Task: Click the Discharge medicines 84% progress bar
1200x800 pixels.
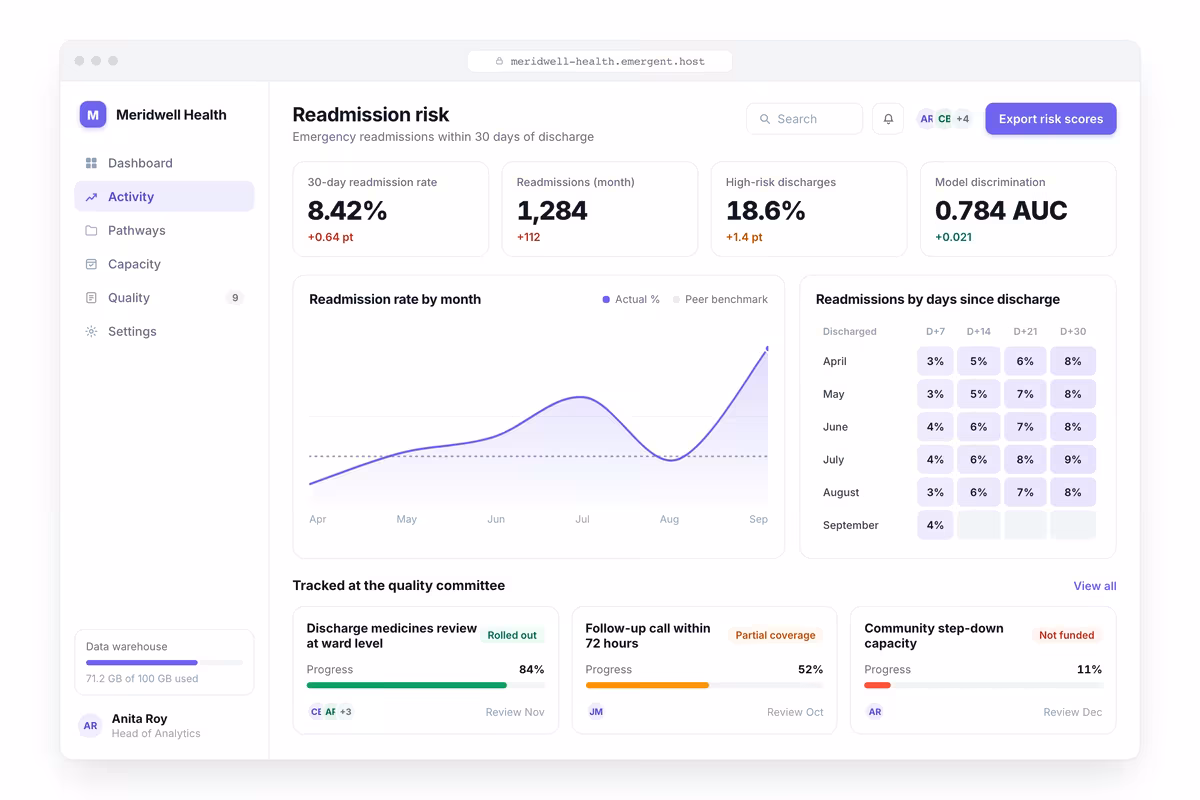Action: pyautogui.click(x=426, y=686)
